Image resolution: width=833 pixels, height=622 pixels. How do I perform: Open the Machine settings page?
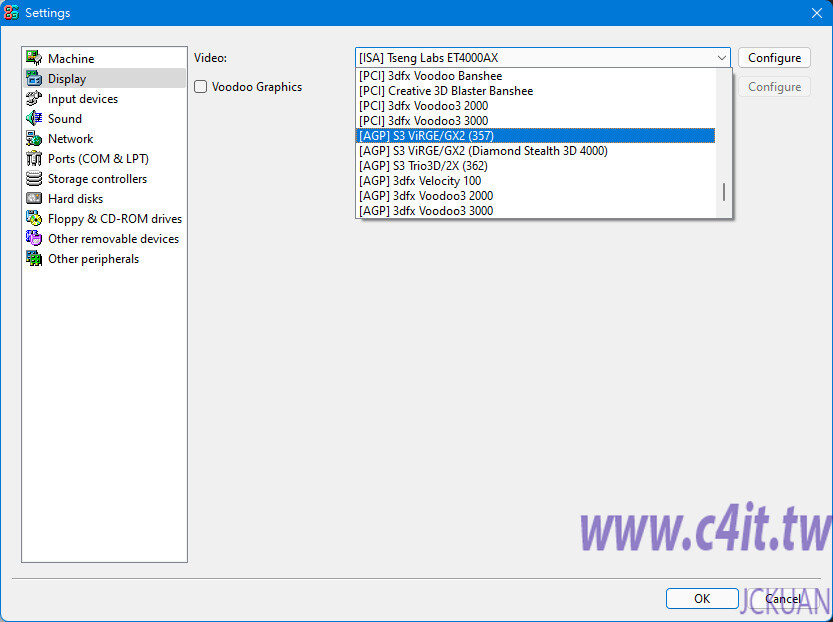(105, 58)
